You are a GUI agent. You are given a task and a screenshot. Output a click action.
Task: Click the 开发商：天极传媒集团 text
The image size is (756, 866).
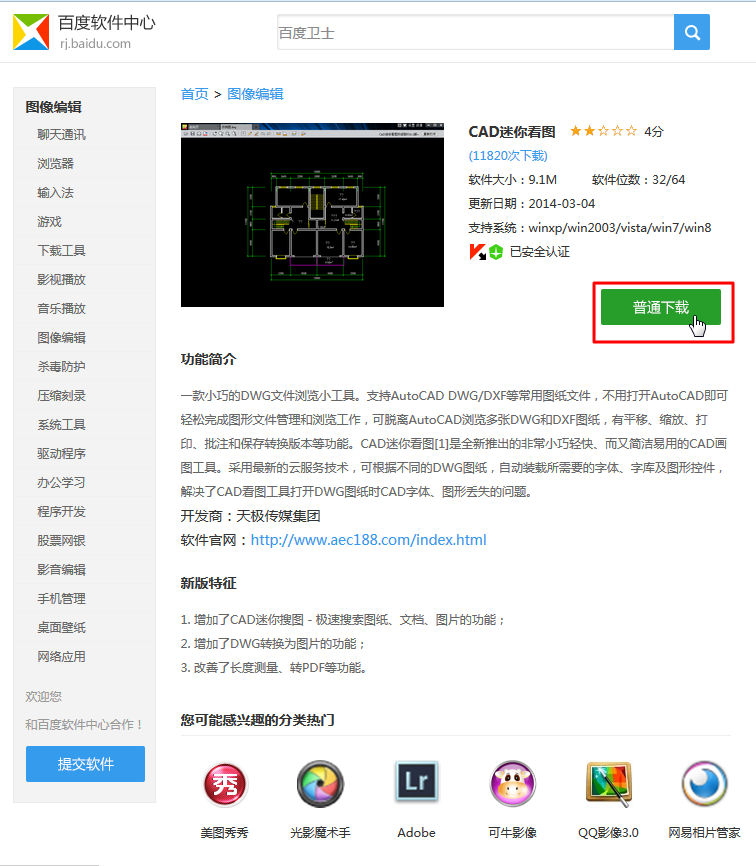(x=251, y=516)
